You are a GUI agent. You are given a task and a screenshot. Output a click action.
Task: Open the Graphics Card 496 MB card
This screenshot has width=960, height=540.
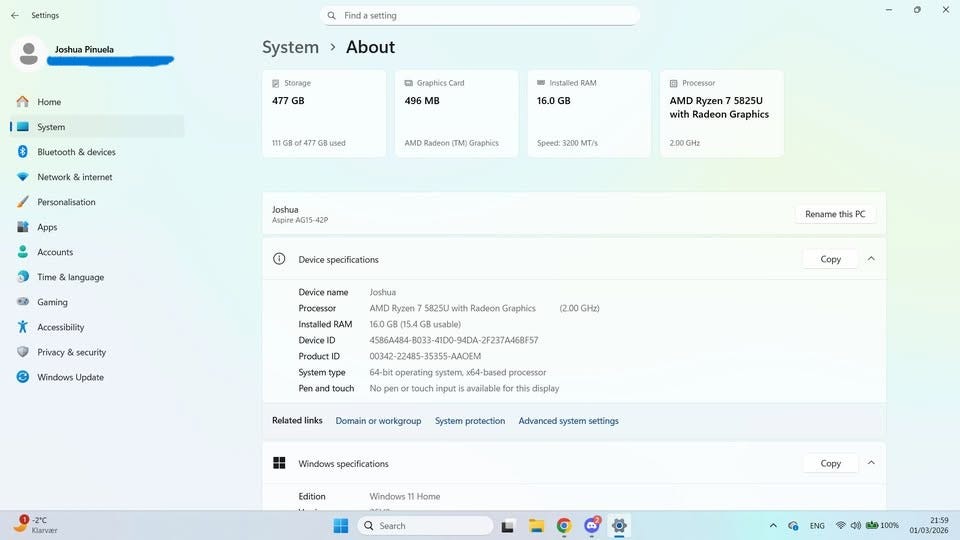pos(456,113)
